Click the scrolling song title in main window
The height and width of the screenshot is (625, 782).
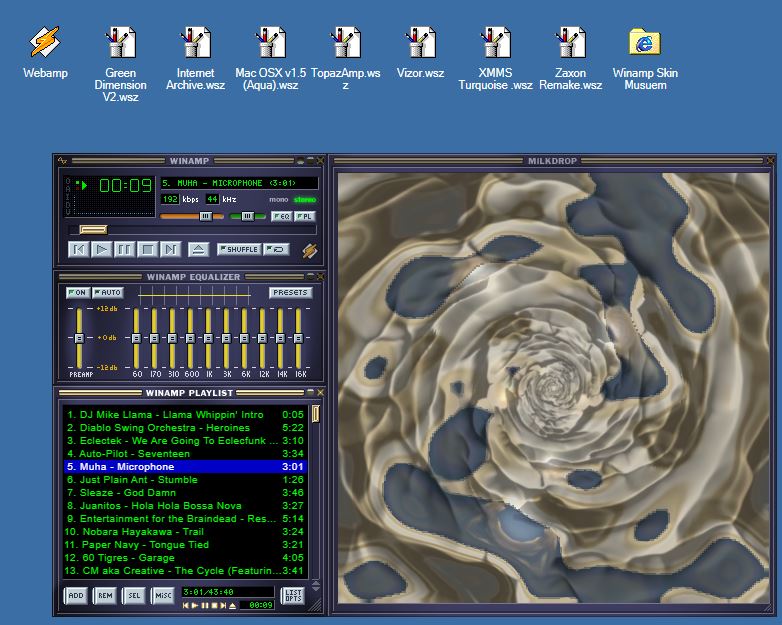(x=239, y=183)
